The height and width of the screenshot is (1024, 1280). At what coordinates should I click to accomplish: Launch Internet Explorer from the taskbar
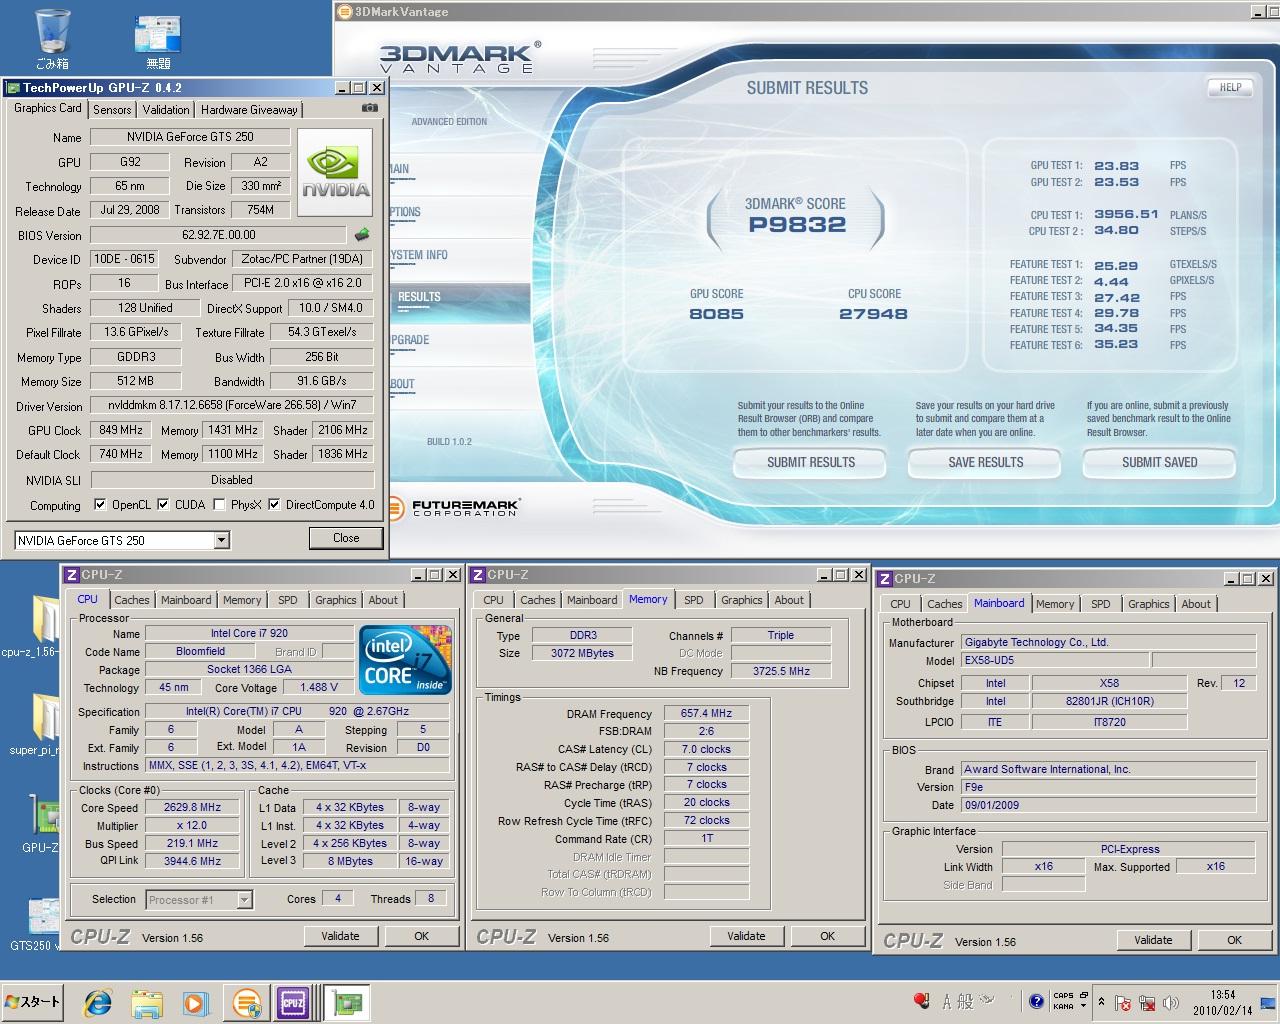tap(98, 1002)
